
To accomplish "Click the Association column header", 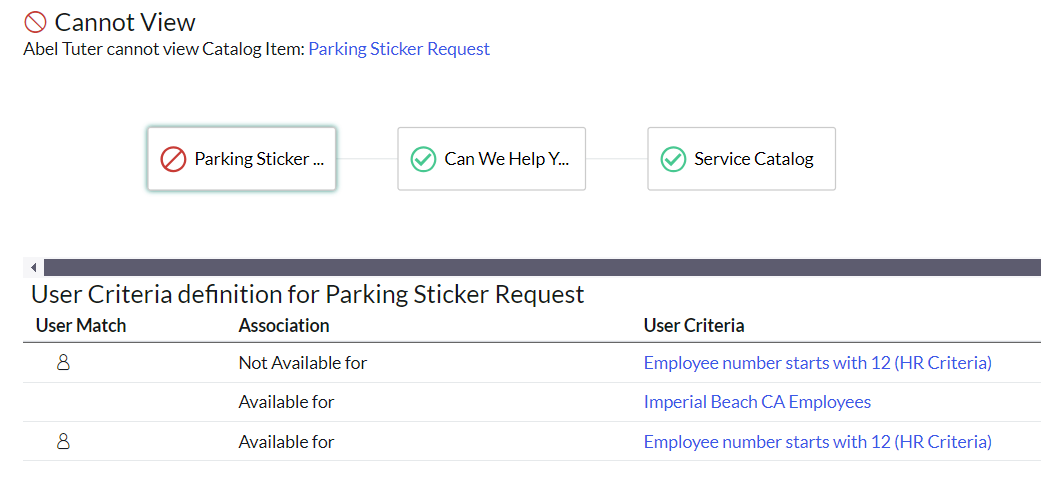I will pos(284,325).
